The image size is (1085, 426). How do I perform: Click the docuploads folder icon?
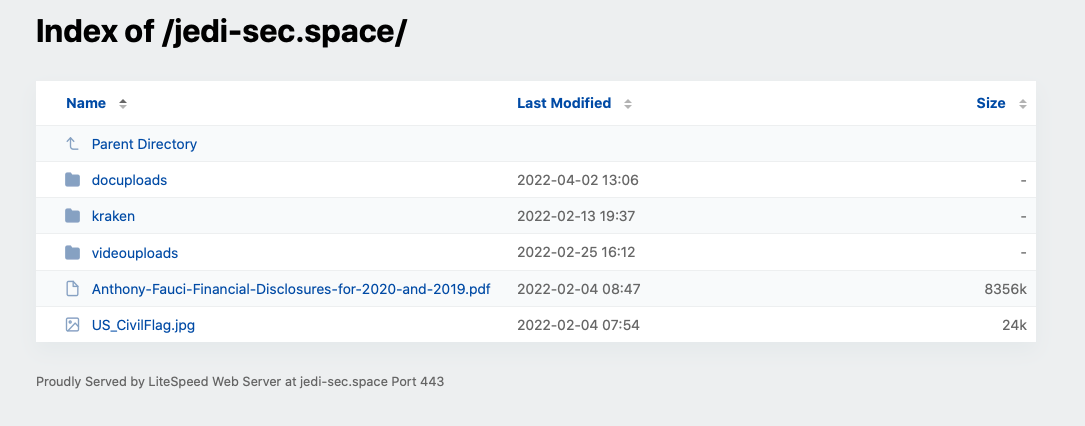point(72,180)
